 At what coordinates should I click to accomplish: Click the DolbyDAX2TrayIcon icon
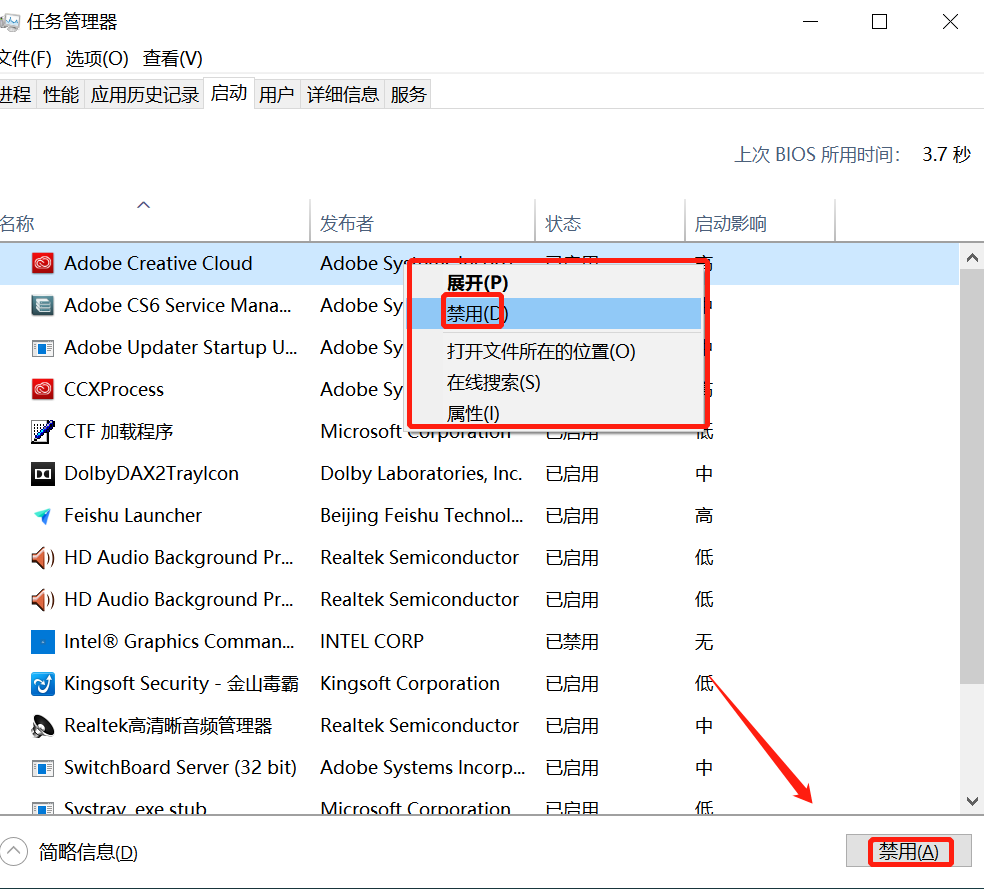[42, 474]
